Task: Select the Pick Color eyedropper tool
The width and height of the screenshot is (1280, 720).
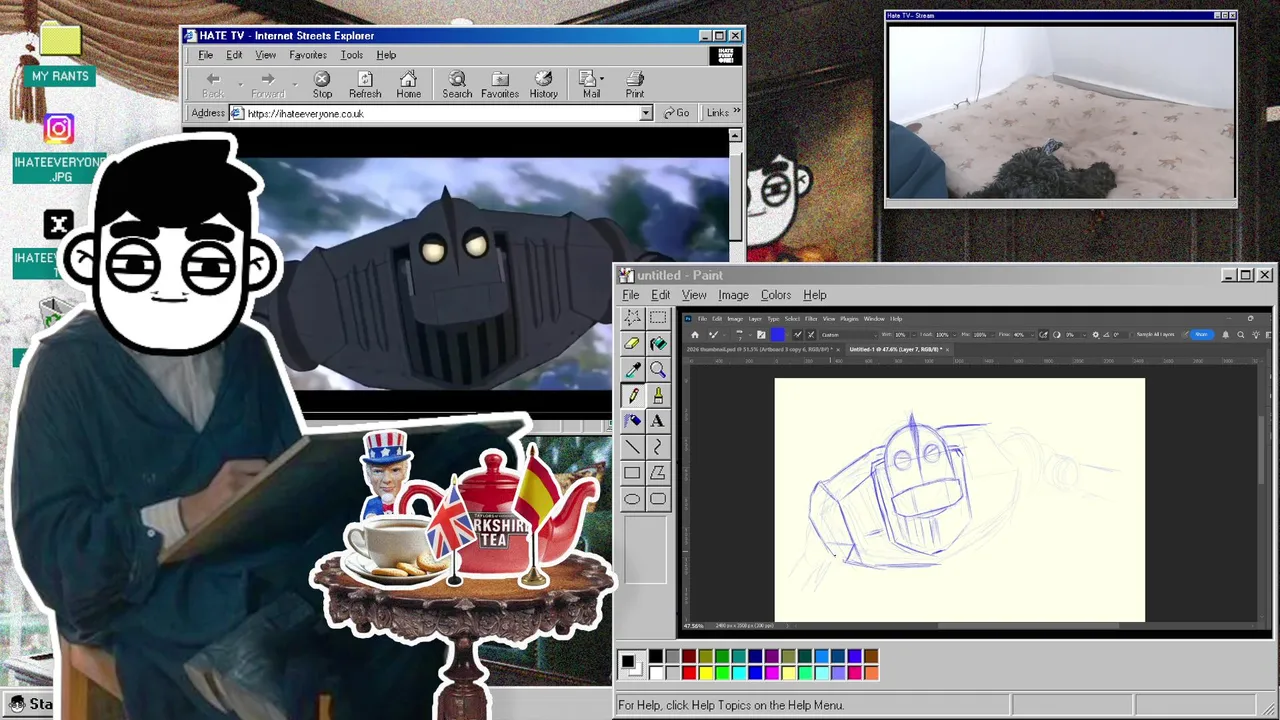Action: tap(632, 370)
